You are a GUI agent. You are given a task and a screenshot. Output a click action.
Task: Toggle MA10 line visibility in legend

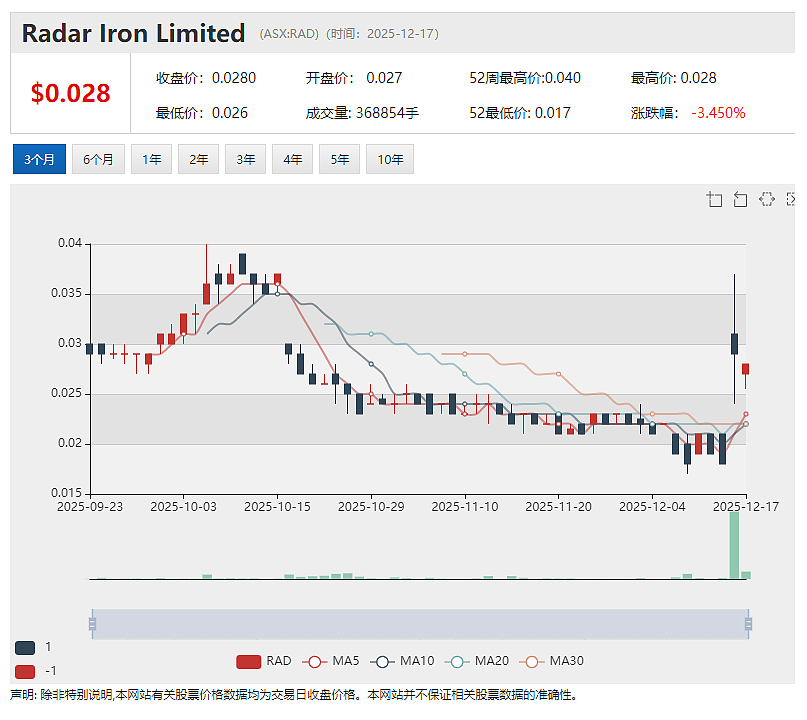402,661
